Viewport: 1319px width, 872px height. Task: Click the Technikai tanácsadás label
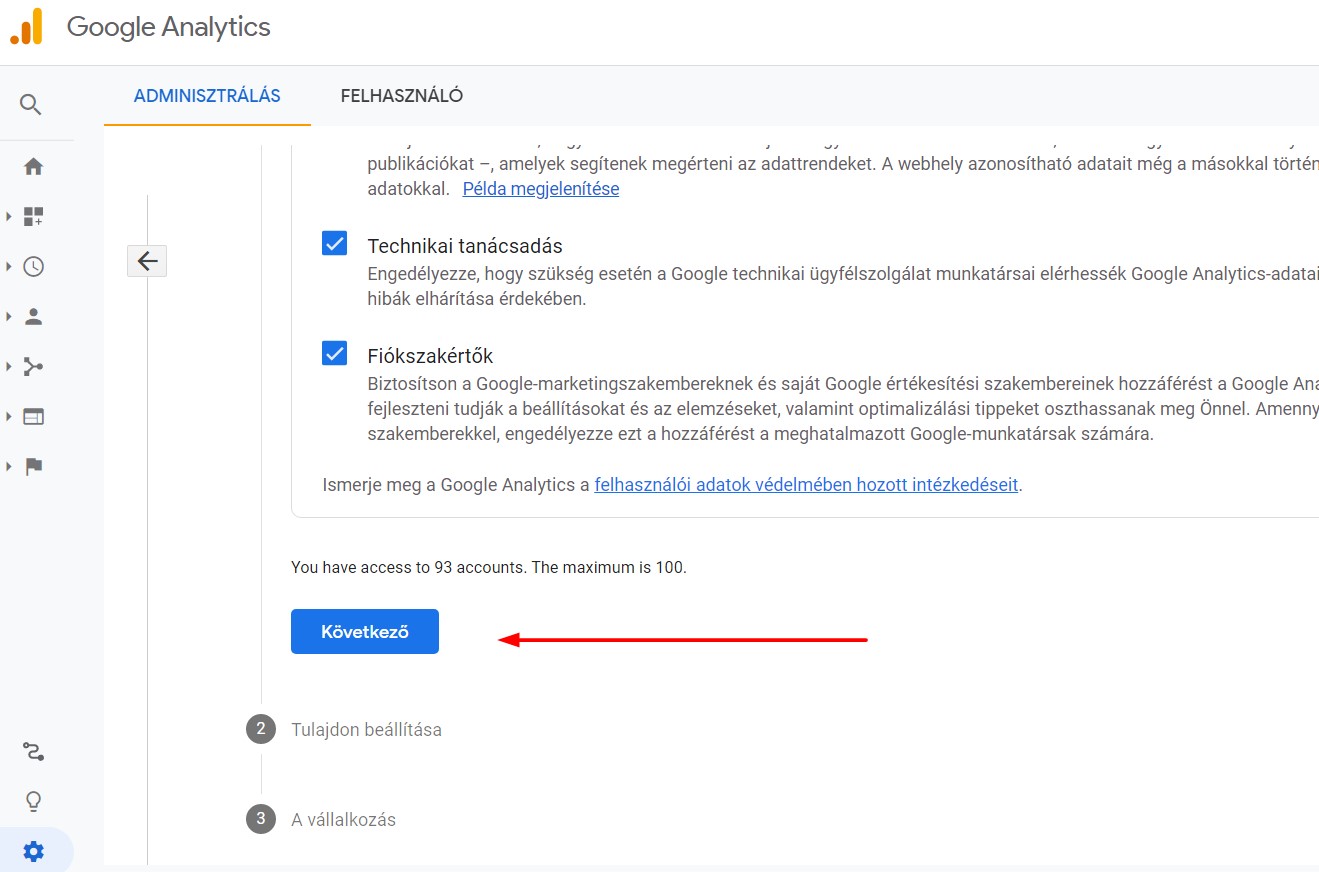click(x=465, y=246)
